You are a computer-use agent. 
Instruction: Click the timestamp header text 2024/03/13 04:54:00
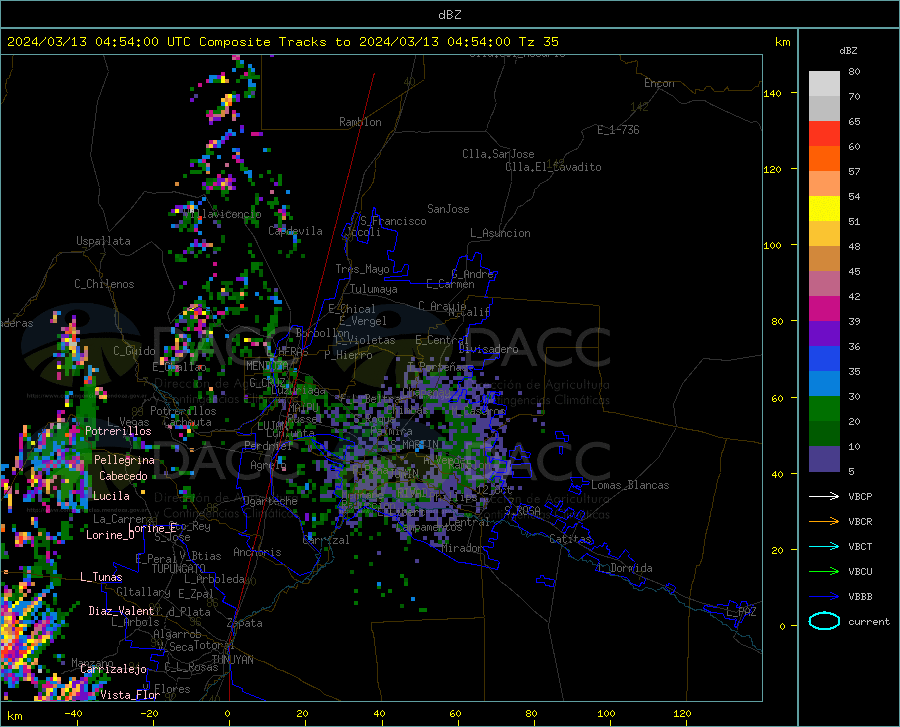point(83,42)
